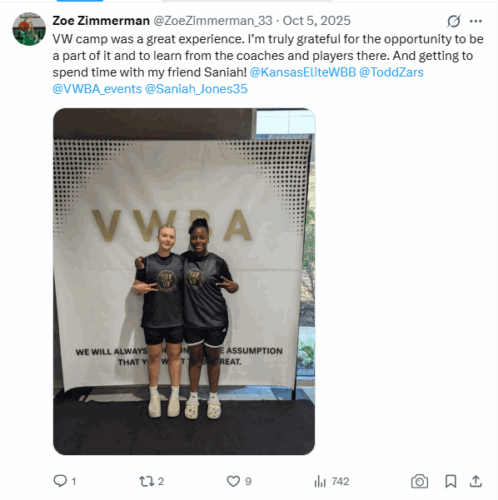Click the Zoe Zimmerman display name
The image size is (498, 500).
pyautogui.click(x=101, y=21)
